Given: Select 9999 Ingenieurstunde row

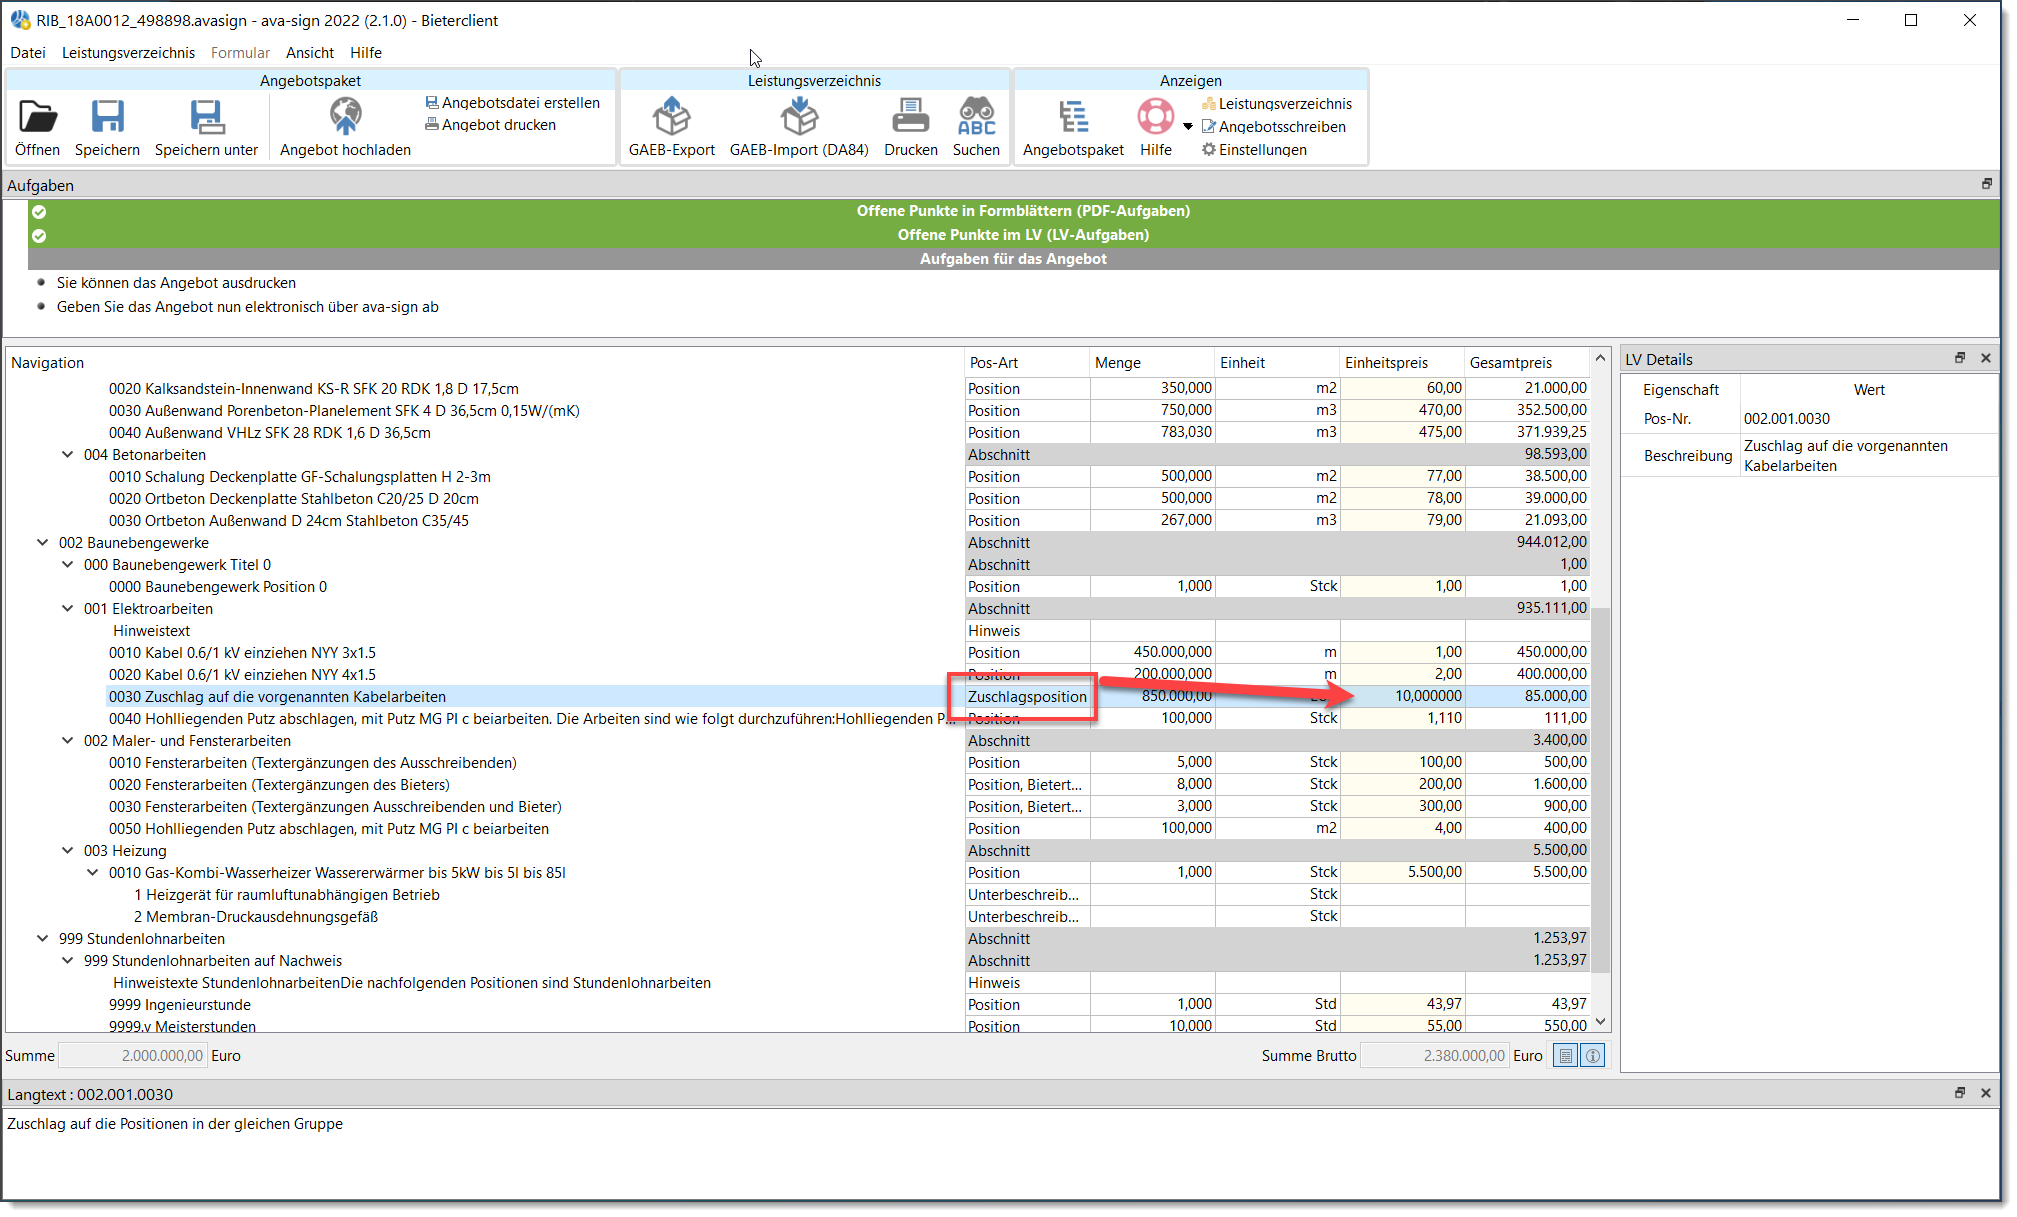Looking at the screenshot, I should pyautogui.click(x=180, y=1005).
